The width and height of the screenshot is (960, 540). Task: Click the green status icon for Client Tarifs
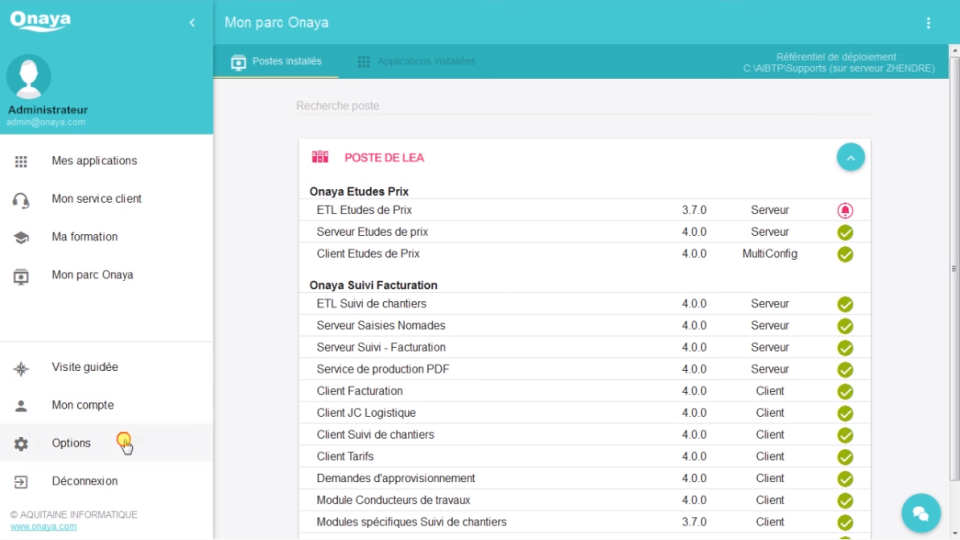tap(845, 457)
